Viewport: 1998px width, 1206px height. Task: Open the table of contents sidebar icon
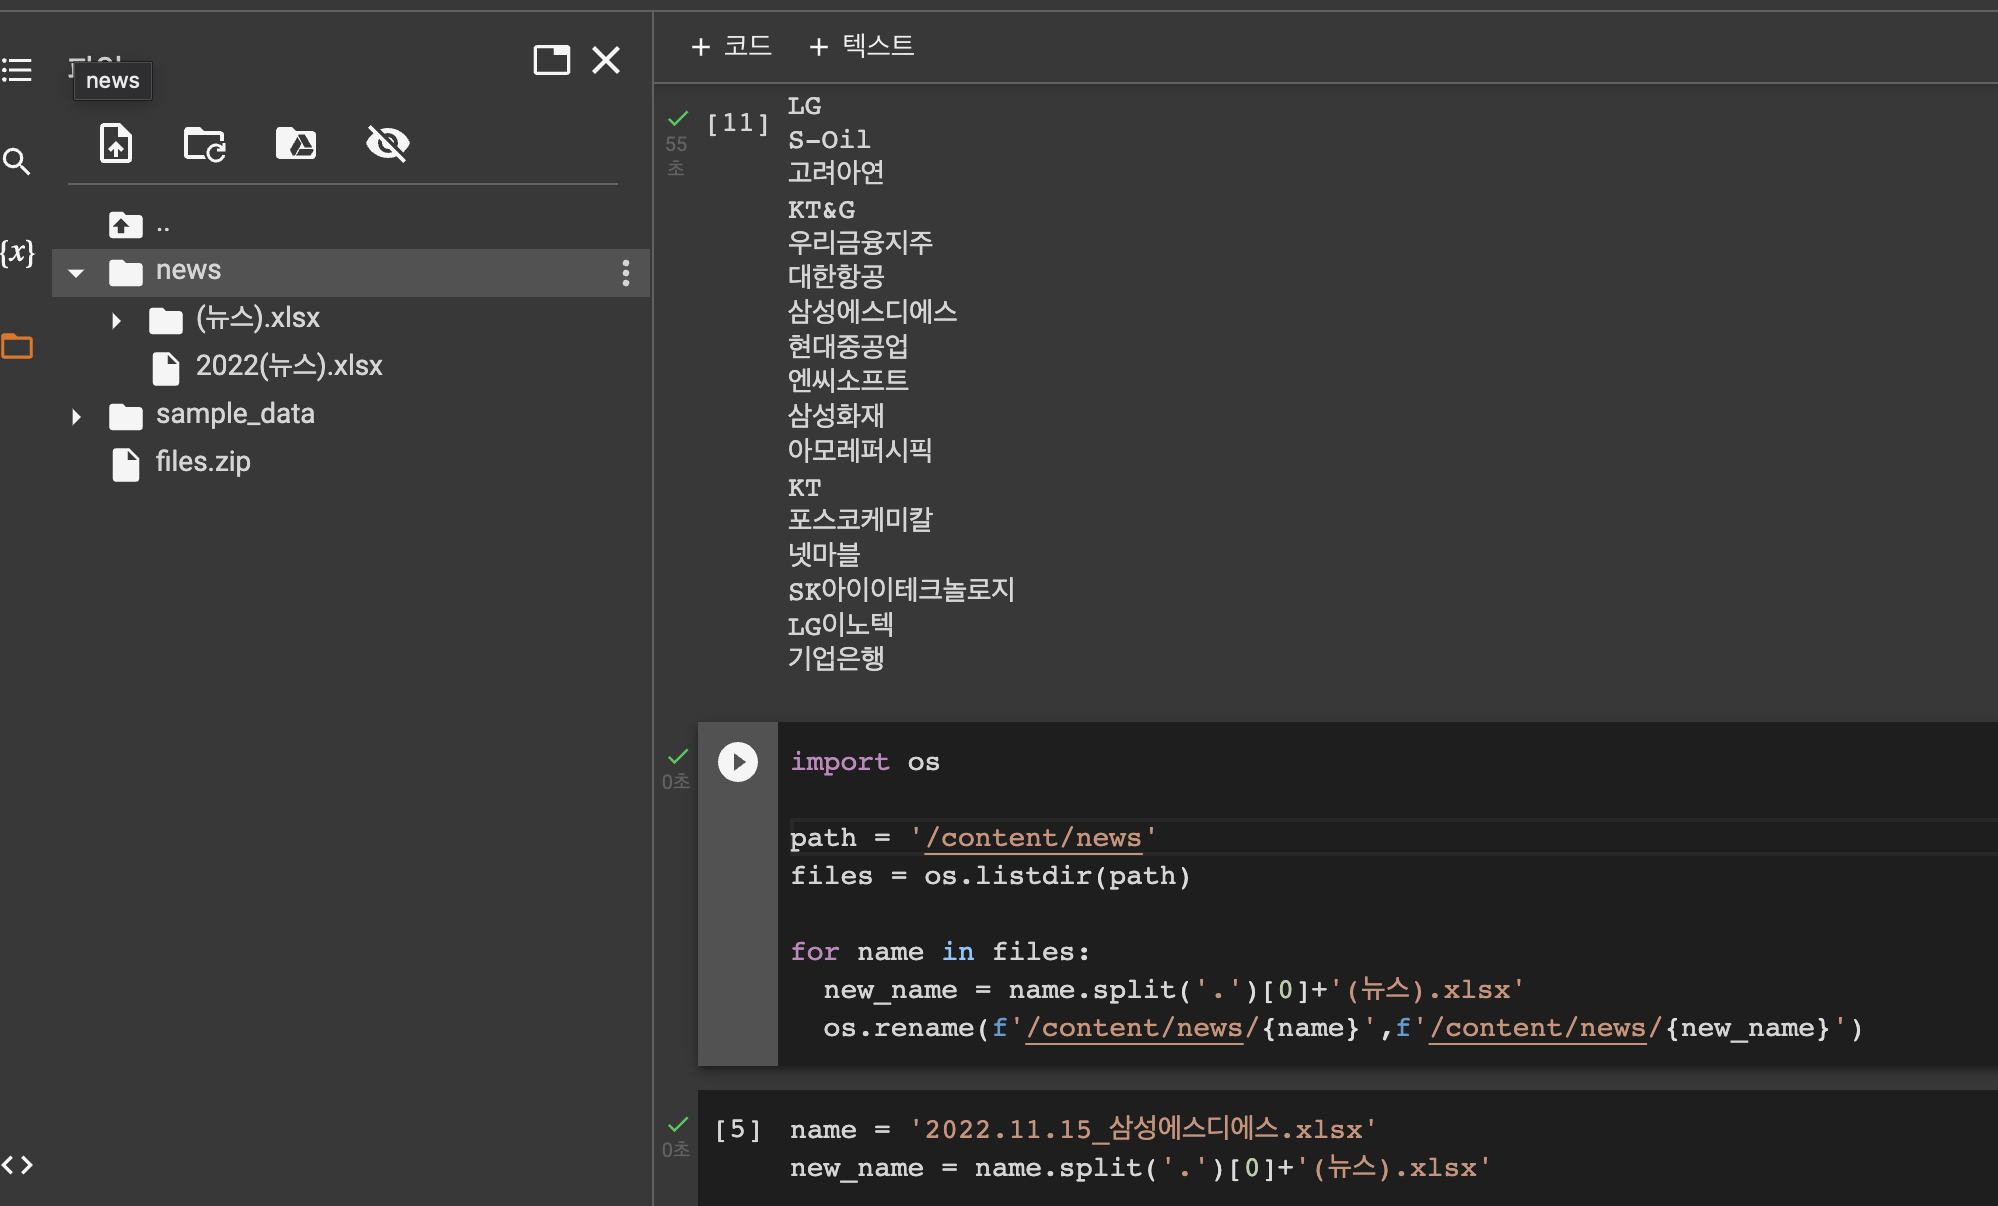click(x=17, y=70)
